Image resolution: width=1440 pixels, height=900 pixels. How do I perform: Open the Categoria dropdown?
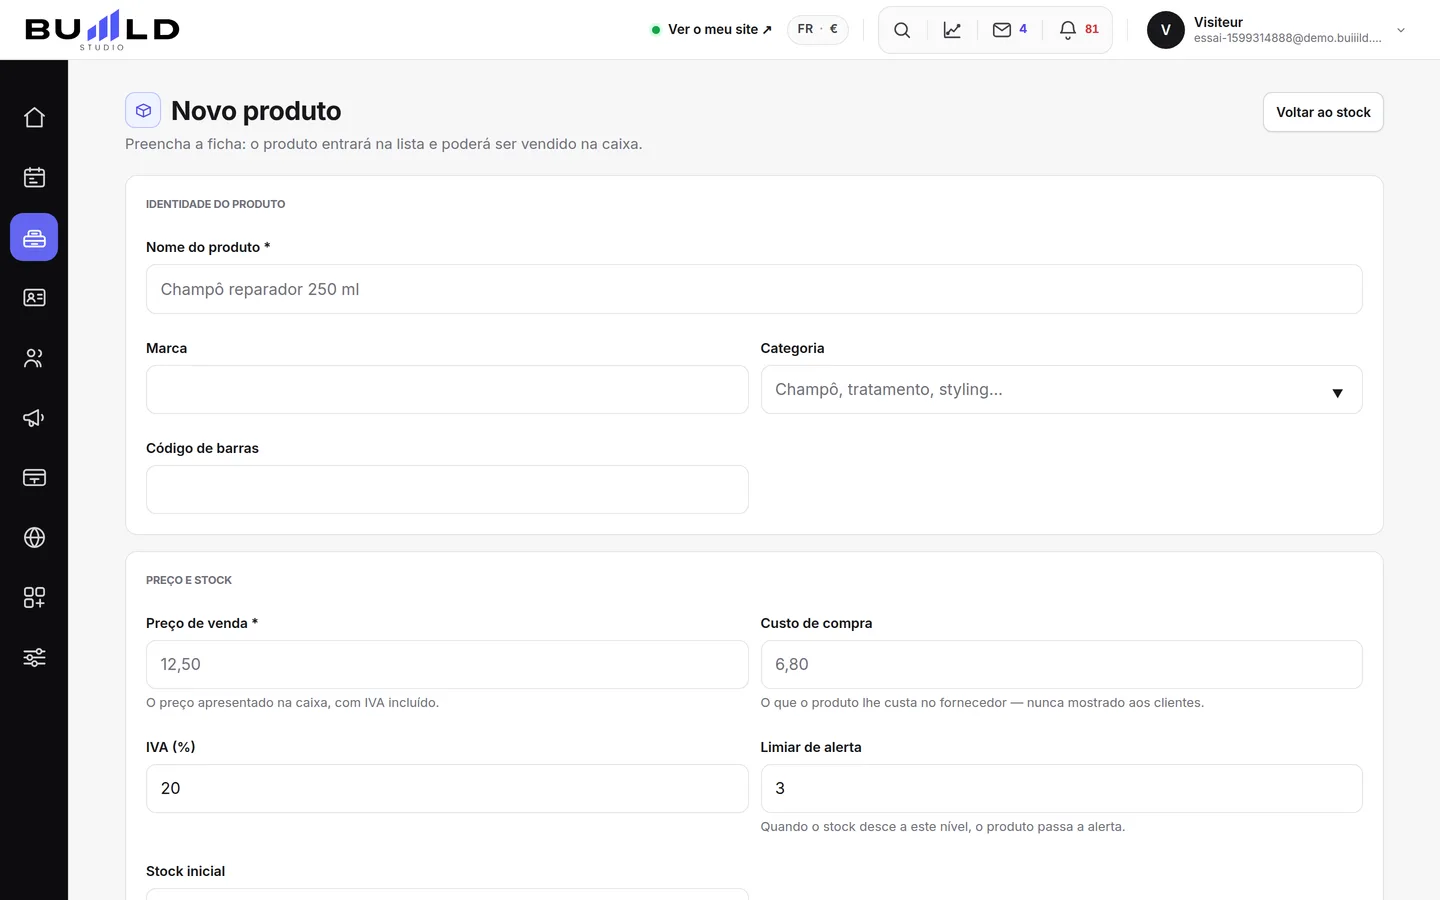point(1061,390)
